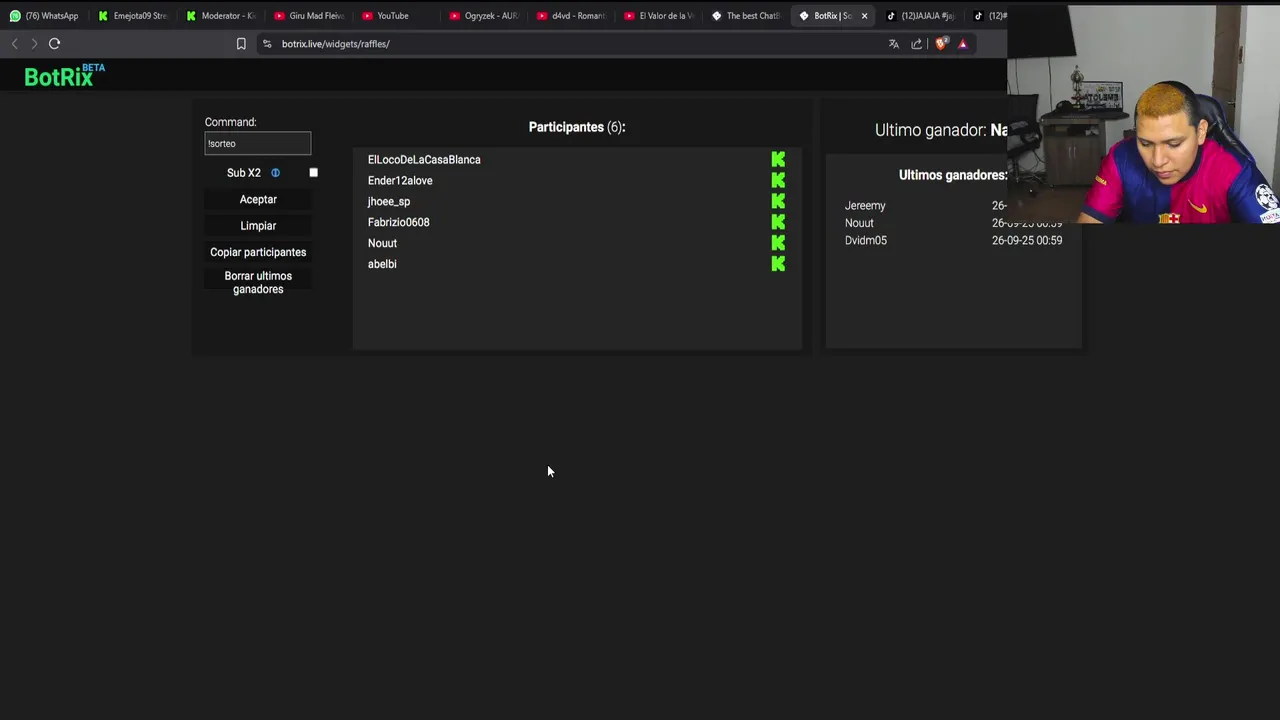Reload the page with refresh icon
Viewport: 1280px width, 720px height.
[54, 44]
